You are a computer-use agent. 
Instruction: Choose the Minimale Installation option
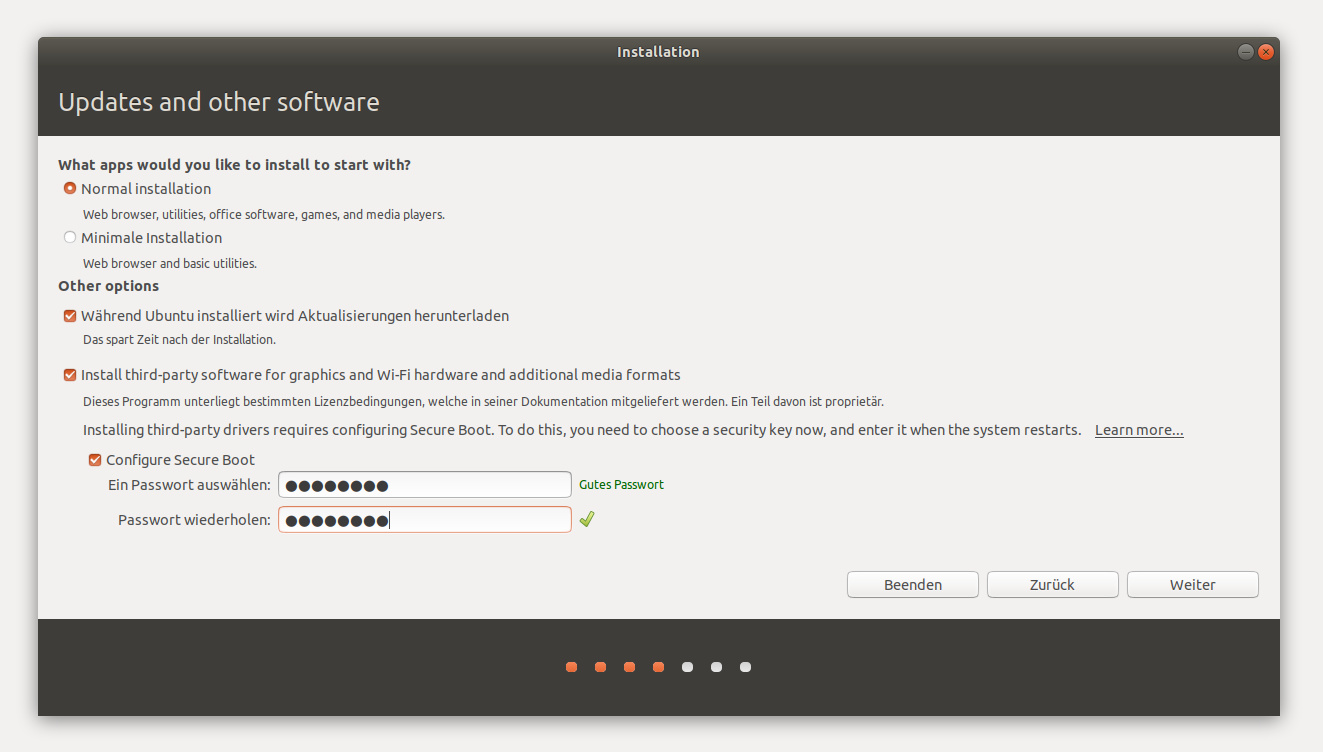coord(70,237)
